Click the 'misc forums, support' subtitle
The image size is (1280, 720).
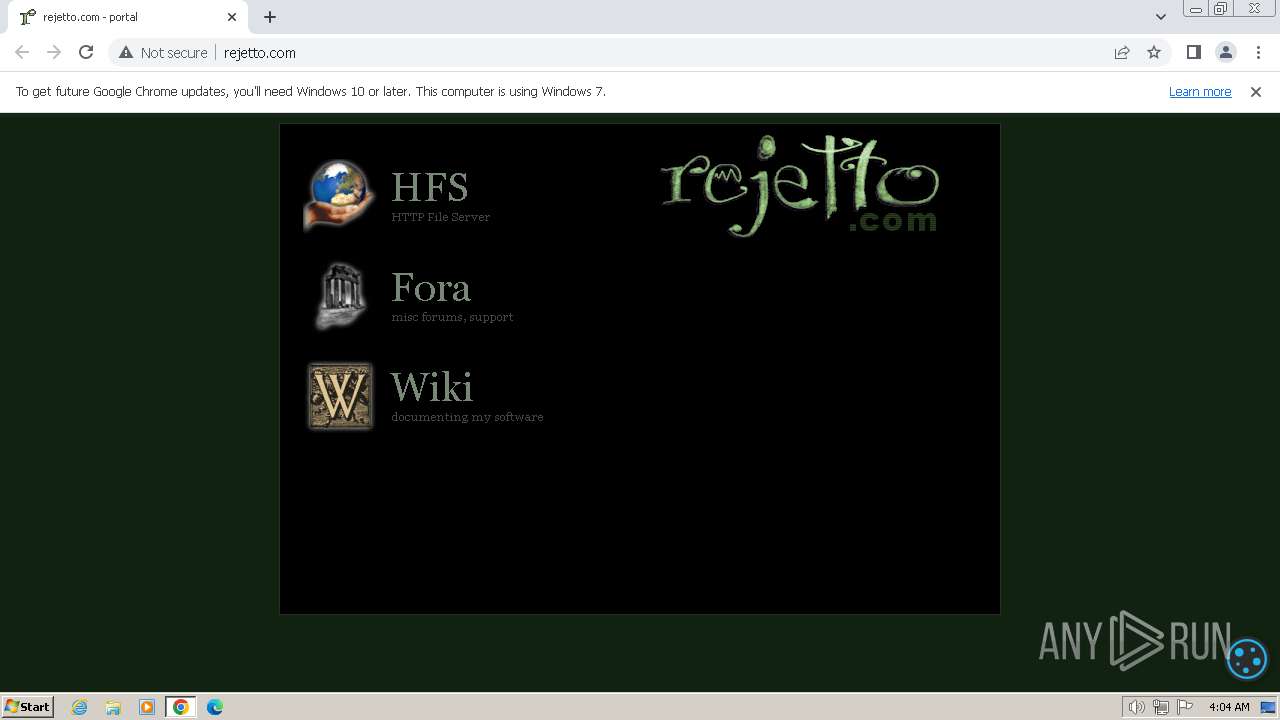tap(452, 317)
